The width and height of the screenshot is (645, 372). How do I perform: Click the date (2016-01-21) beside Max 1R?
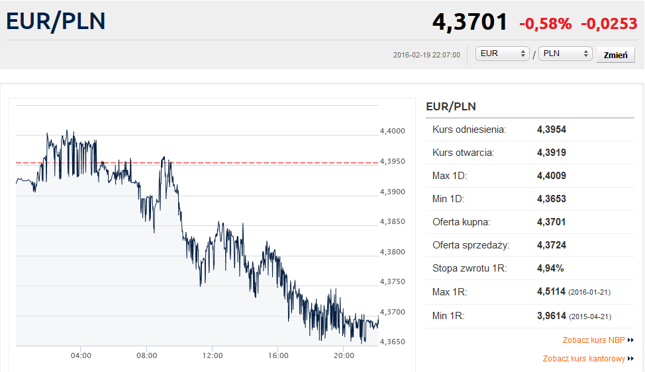(x=589, y=293)
